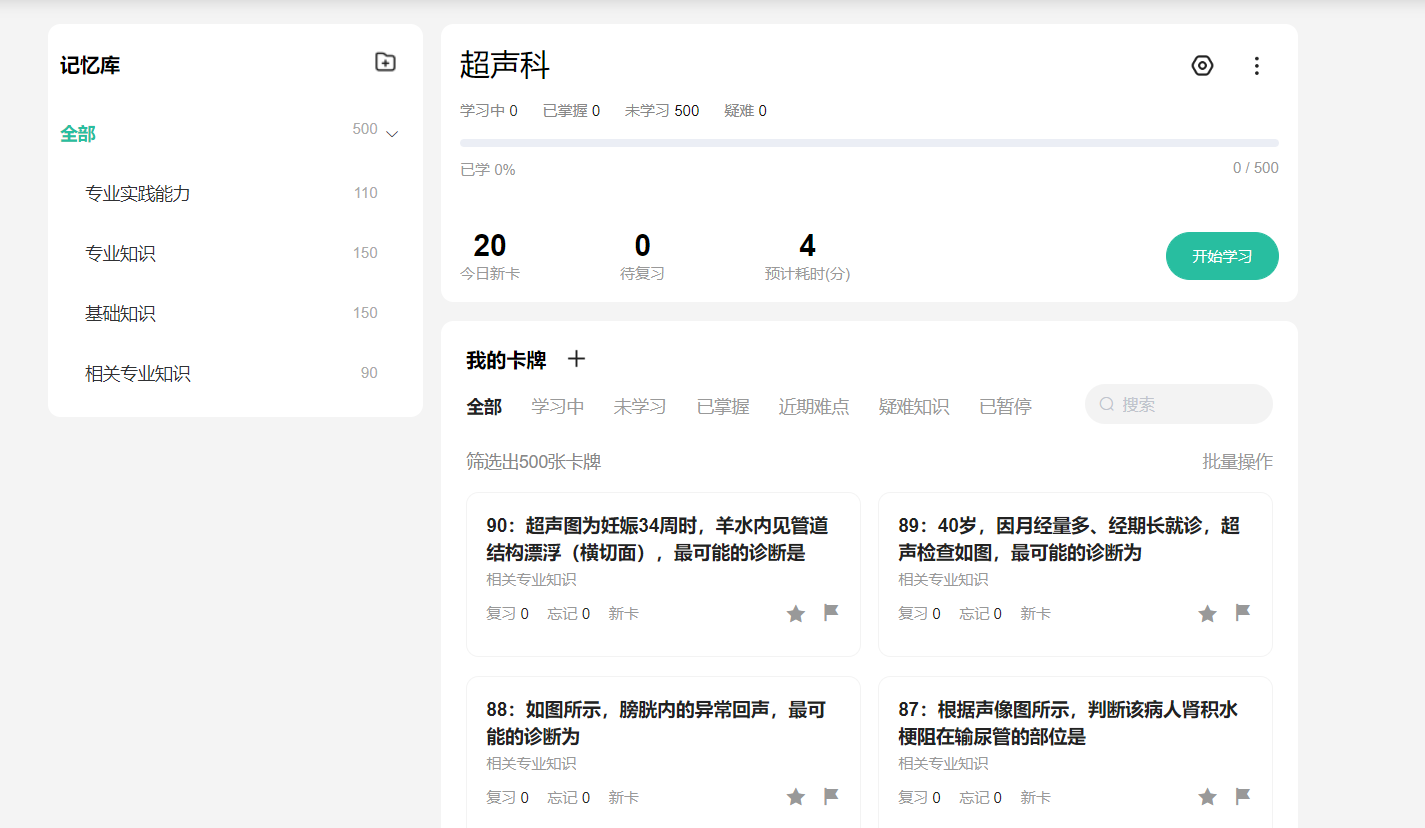1425x828 pixels.
Task: Click the study progress bar
Action: pos(869,143)
